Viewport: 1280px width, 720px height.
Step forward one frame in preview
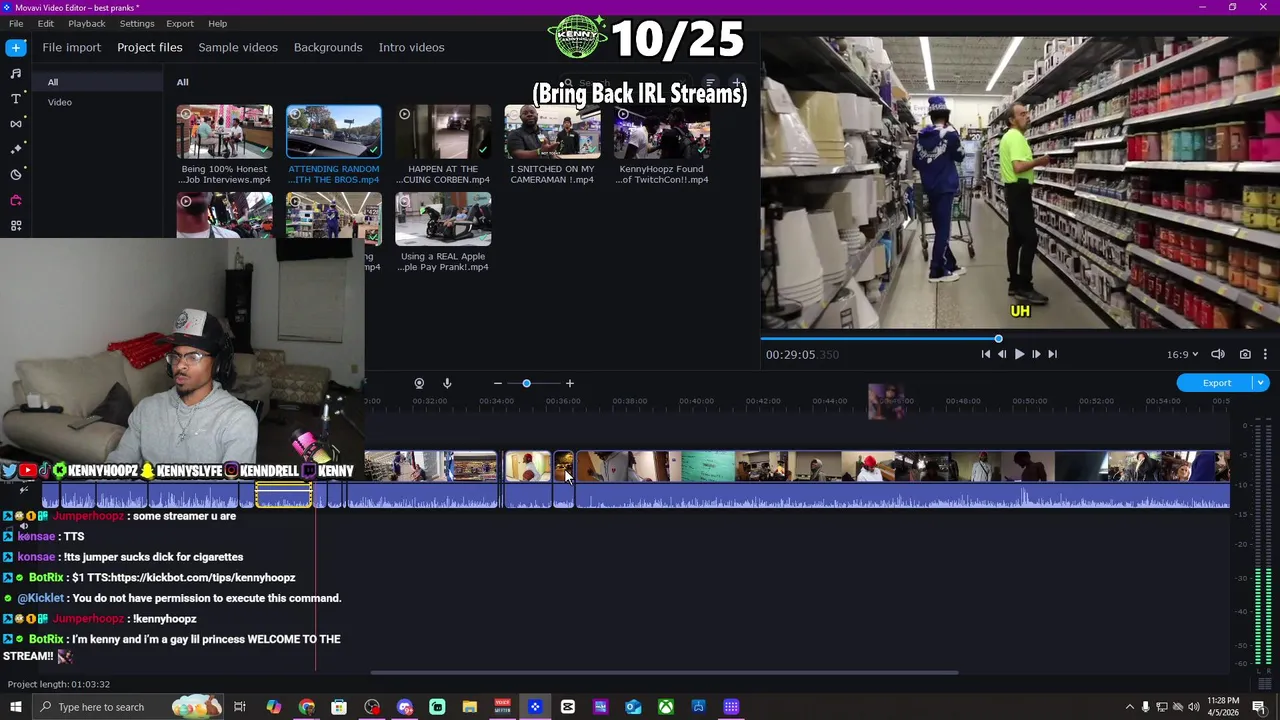(x=1036, y=354)
